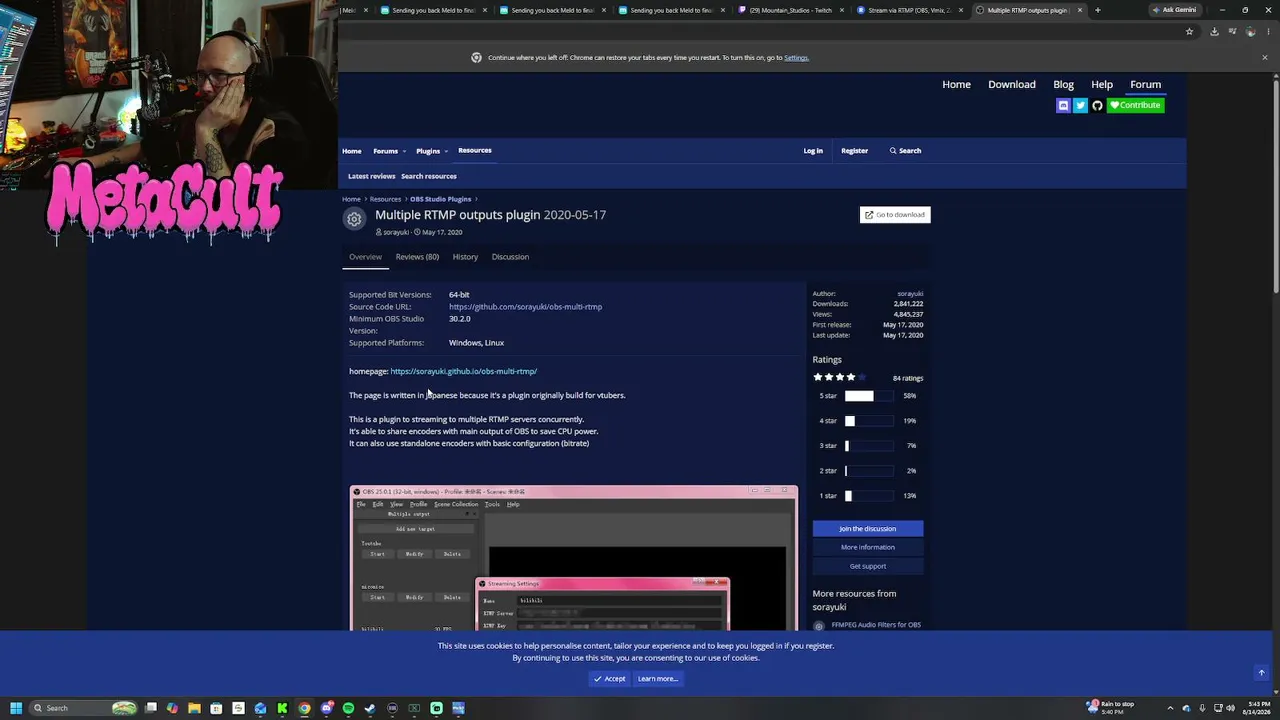Open a new browser tab
This screenshot has width=1280, height=720.
point(1097,10)
